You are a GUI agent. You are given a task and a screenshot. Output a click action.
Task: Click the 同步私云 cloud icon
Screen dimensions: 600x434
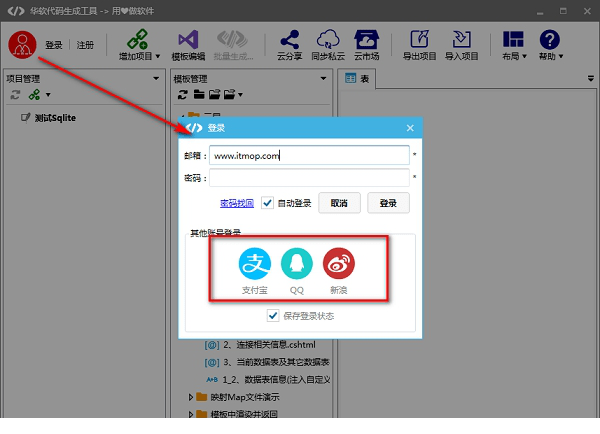coord(328,39)
